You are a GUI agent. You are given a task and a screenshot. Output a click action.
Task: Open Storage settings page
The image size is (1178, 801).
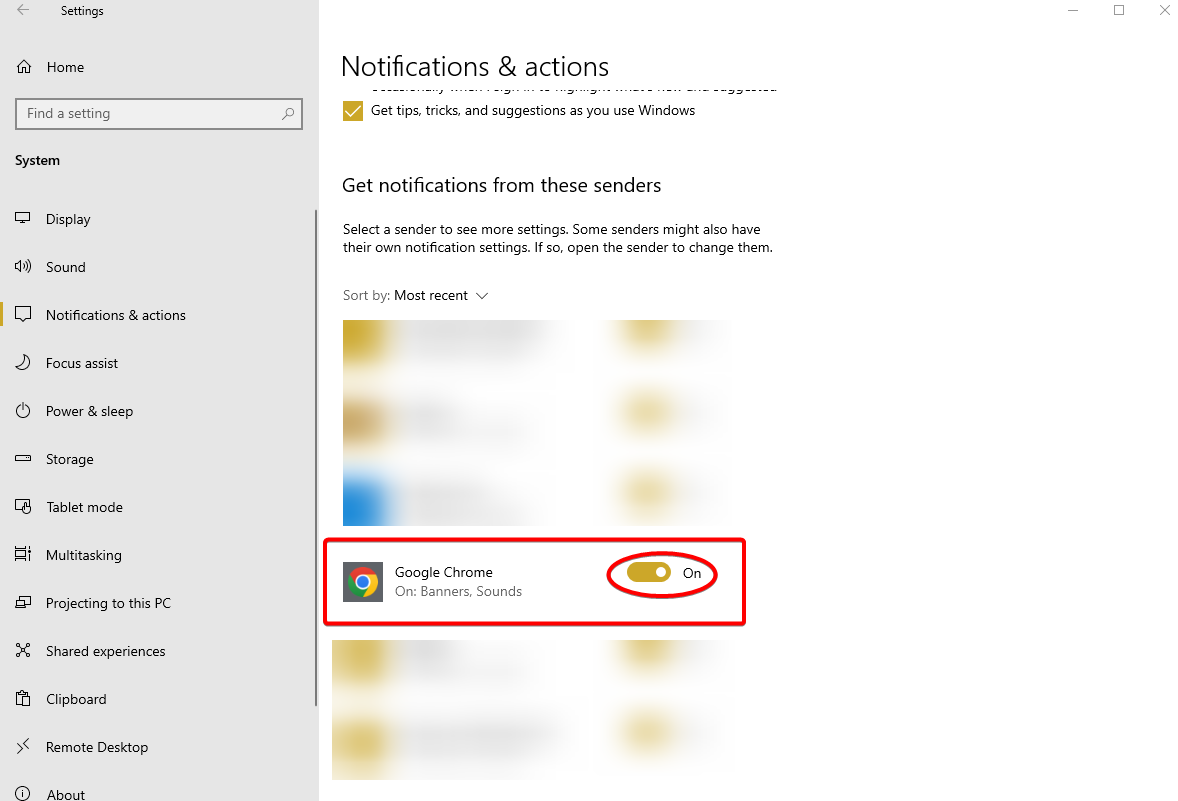click(70, 459)
